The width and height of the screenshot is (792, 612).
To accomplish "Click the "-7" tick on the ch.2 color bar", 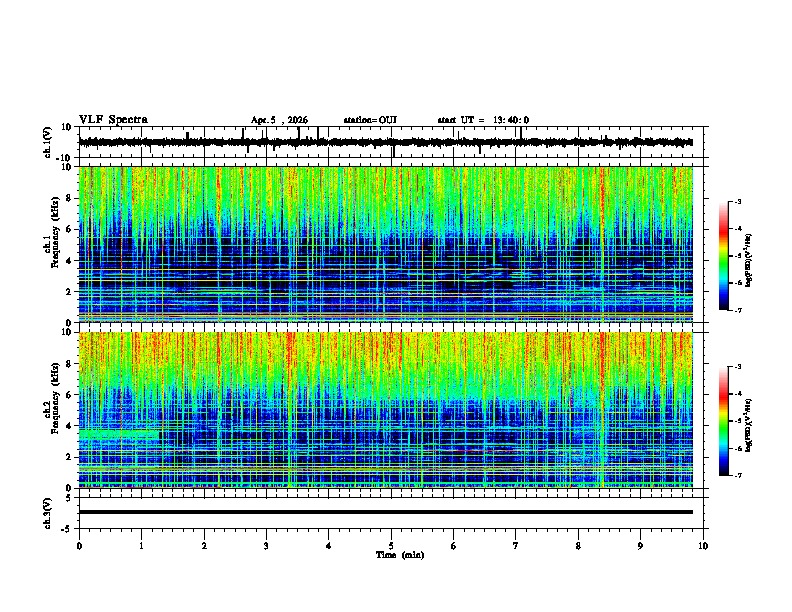I will 737,476.
